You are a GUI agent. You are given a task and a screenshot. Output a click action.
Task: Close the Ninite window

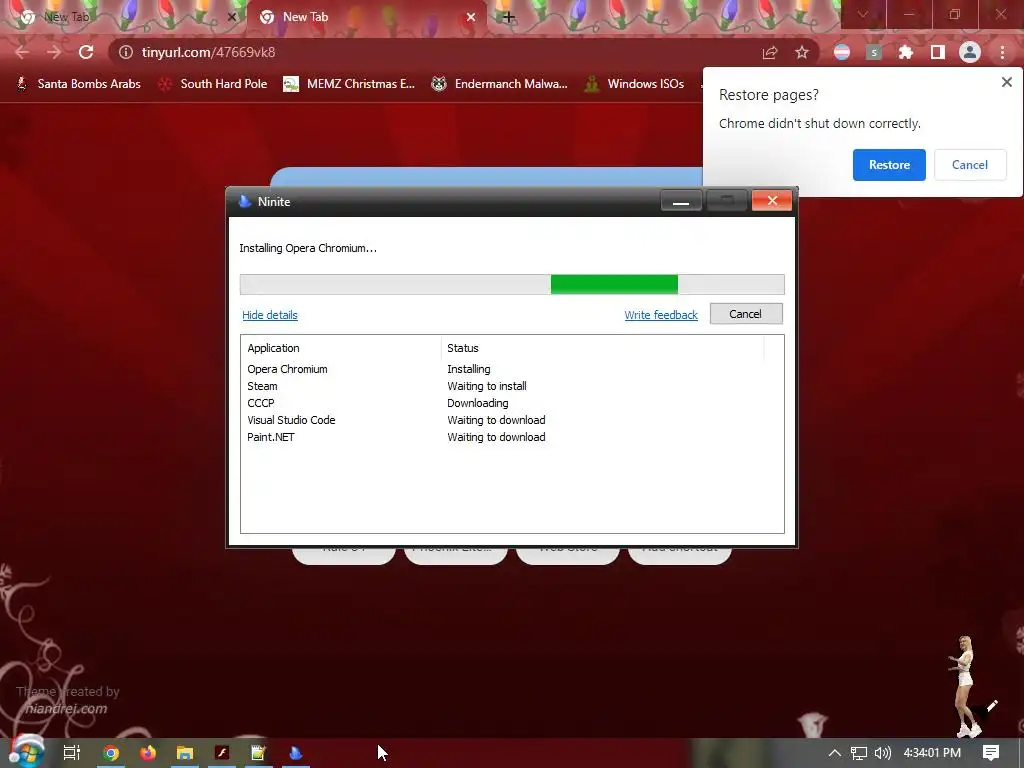coord(772,200)
